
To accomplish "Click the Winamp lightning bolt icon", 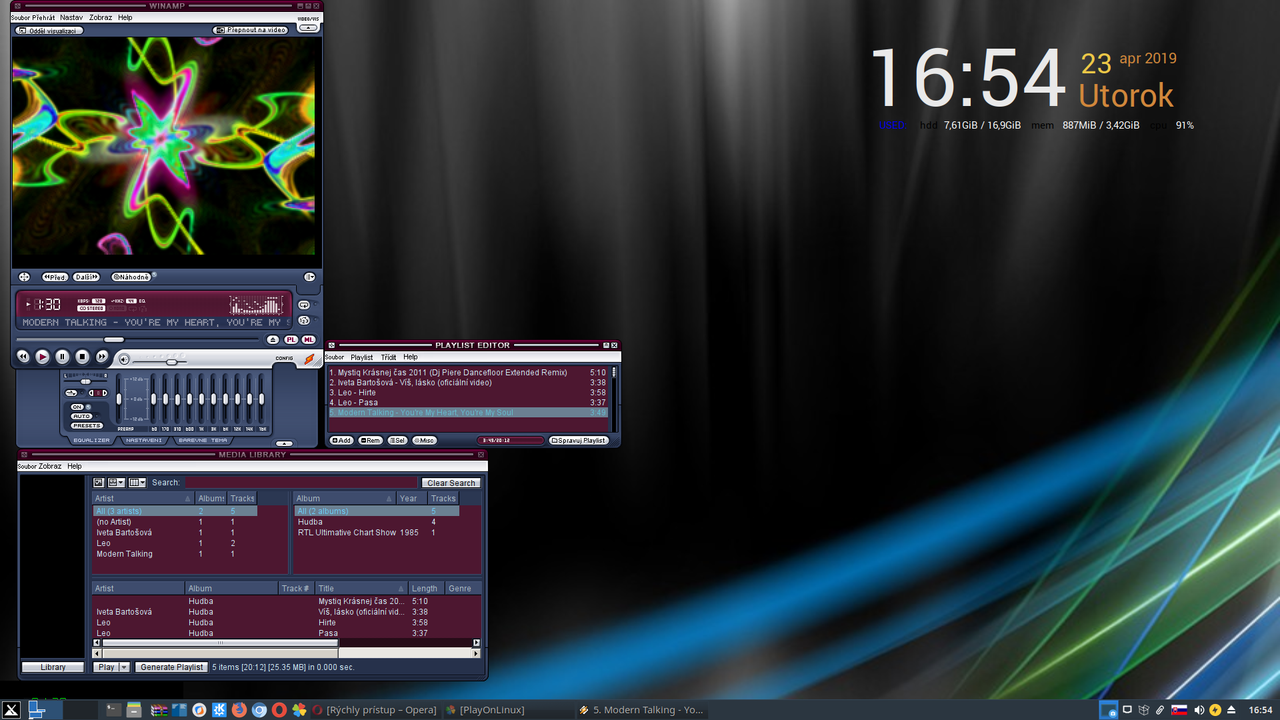I will 309,359.
